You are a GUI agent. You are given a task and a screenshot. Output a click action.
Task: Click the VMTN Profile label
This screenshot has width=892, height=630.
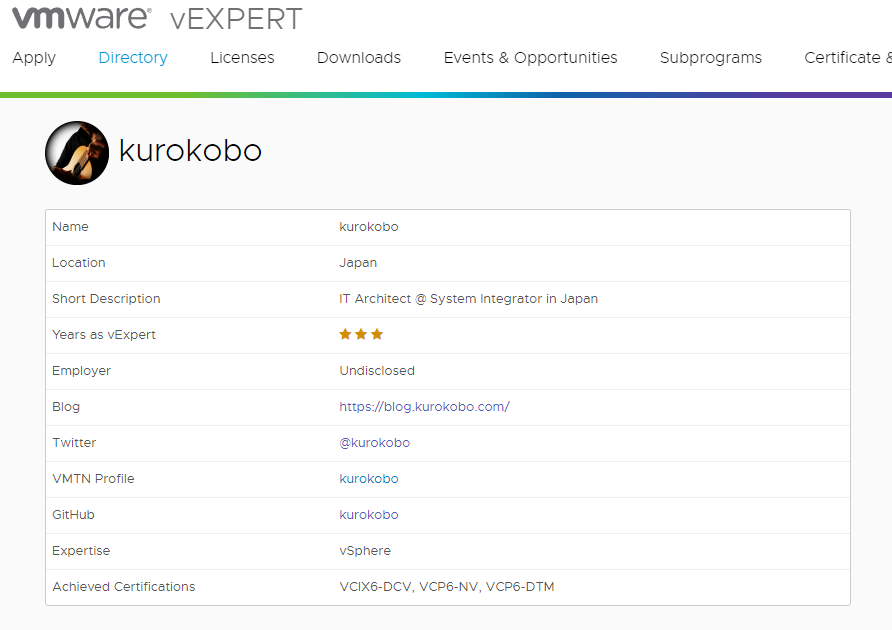tap(93, 479)
